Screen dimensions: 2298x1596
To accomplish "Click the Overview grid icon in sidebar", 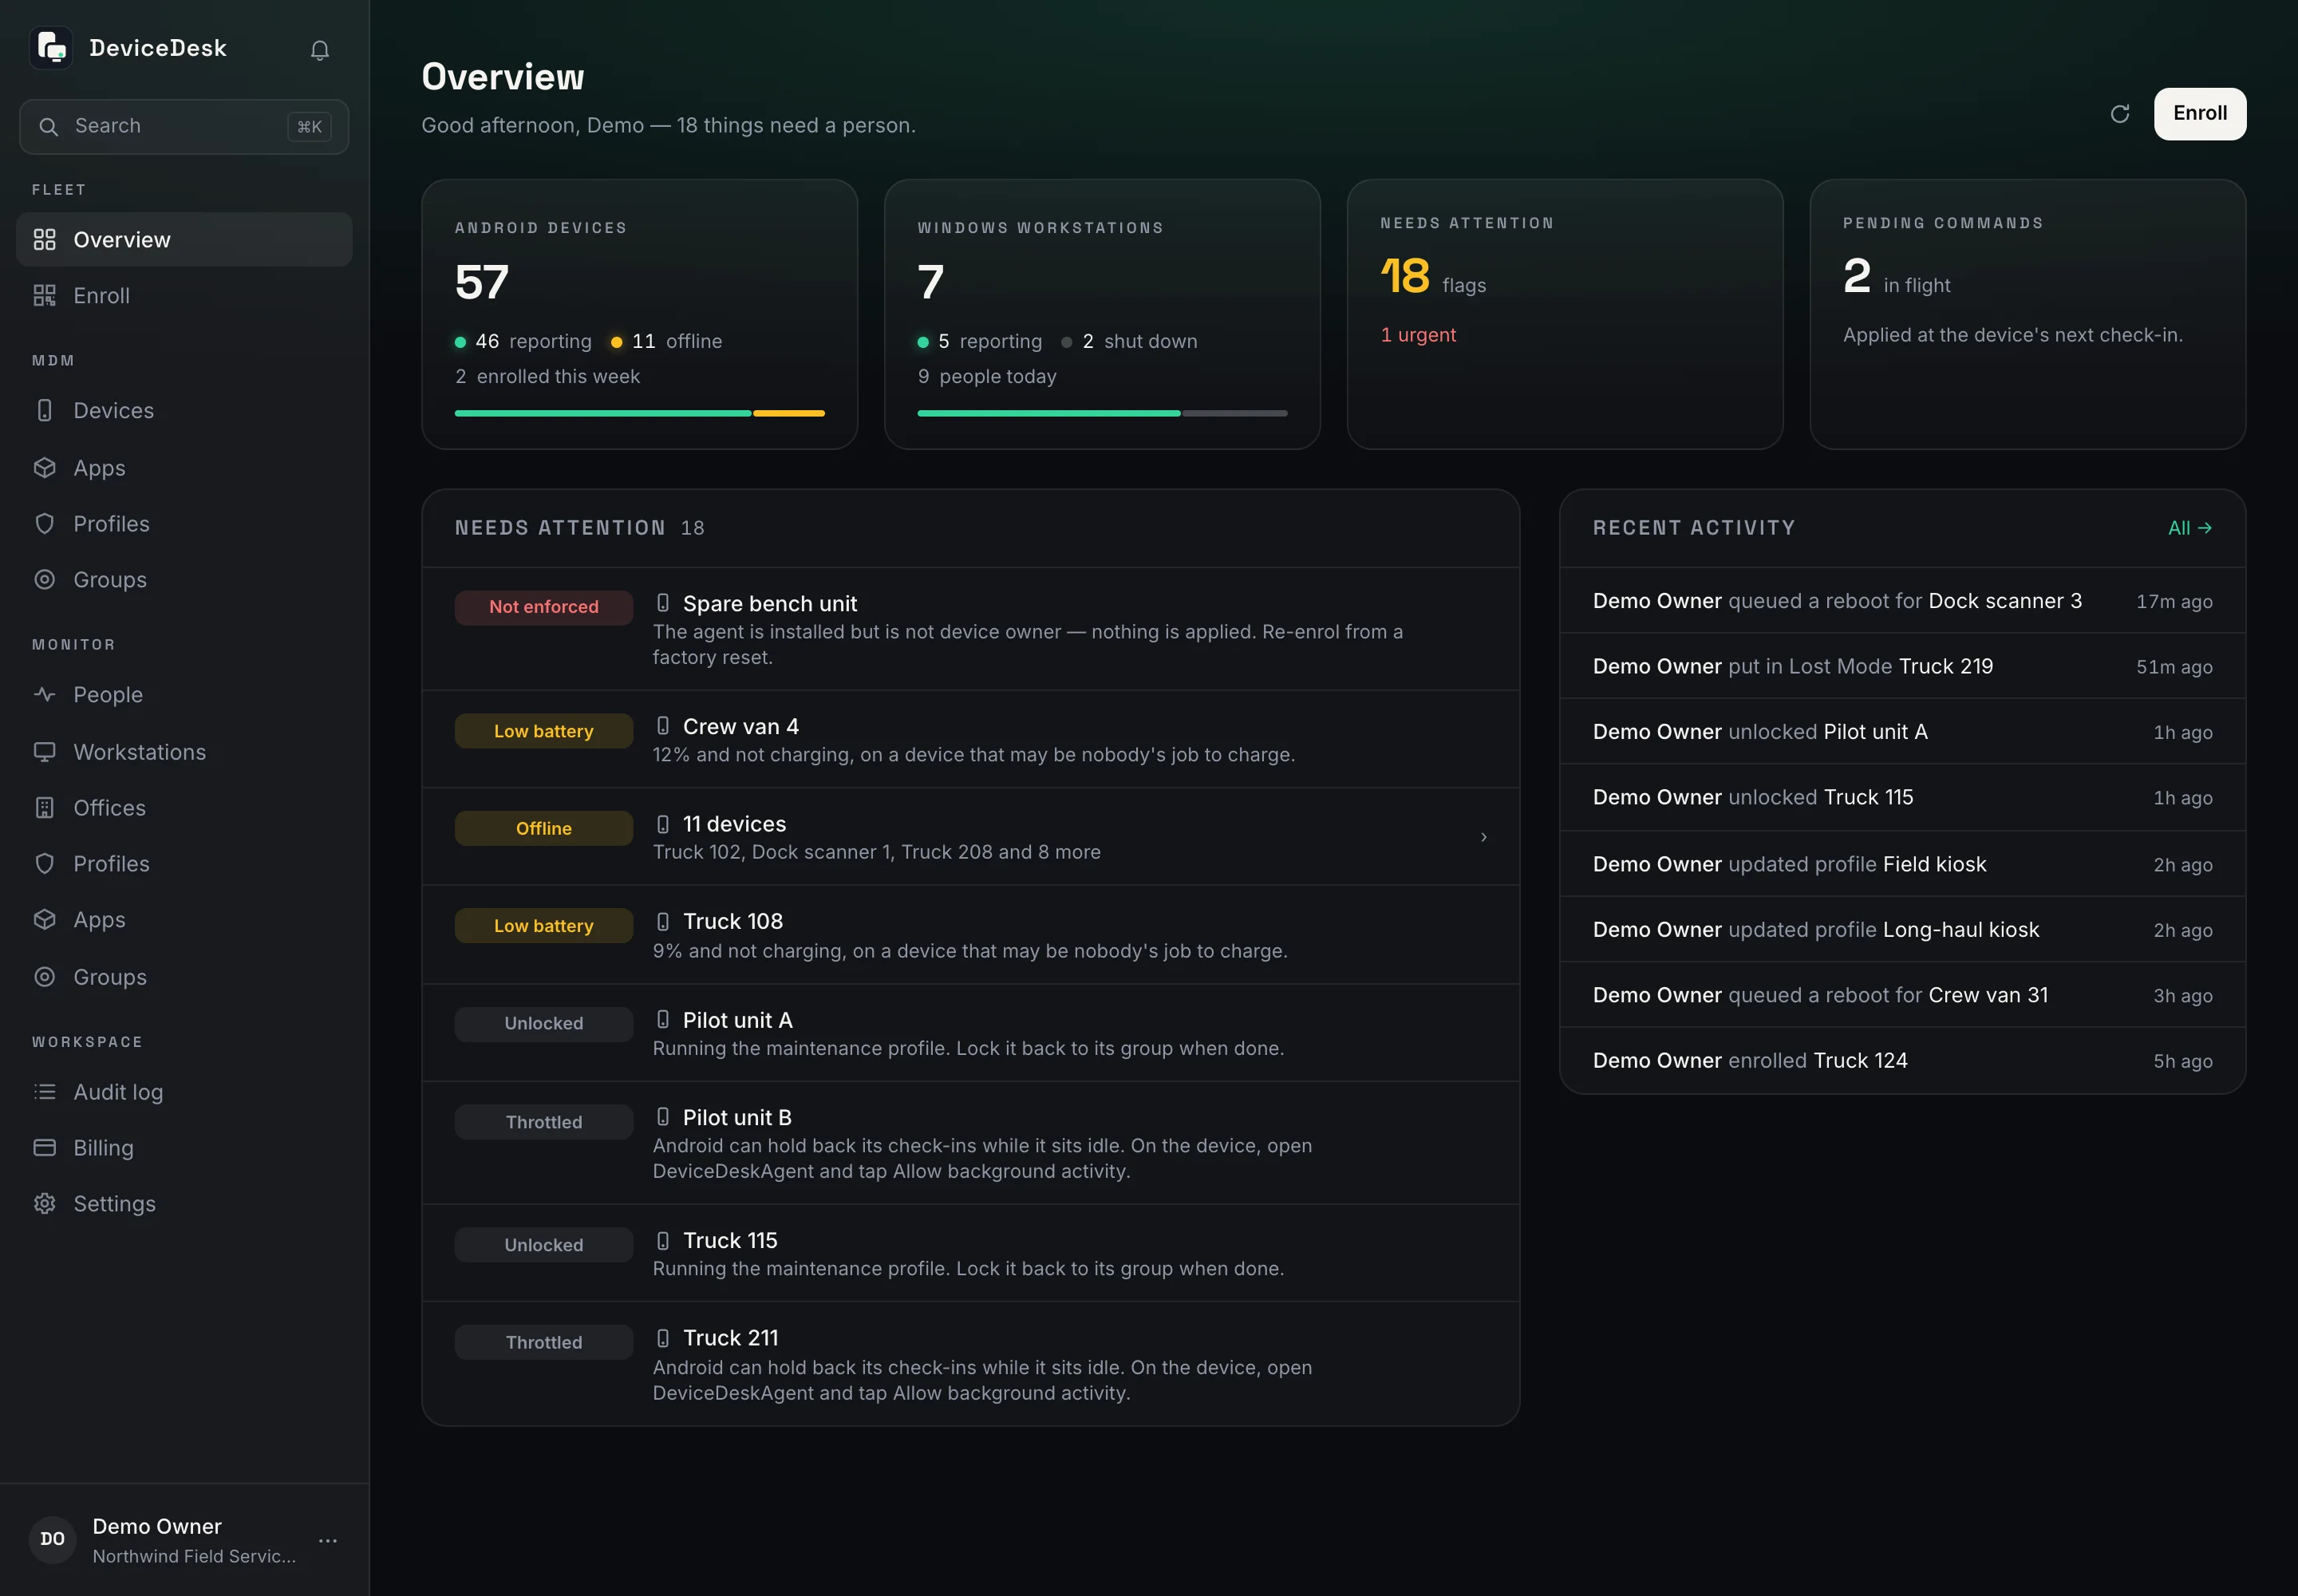I will tap(44, 239).
